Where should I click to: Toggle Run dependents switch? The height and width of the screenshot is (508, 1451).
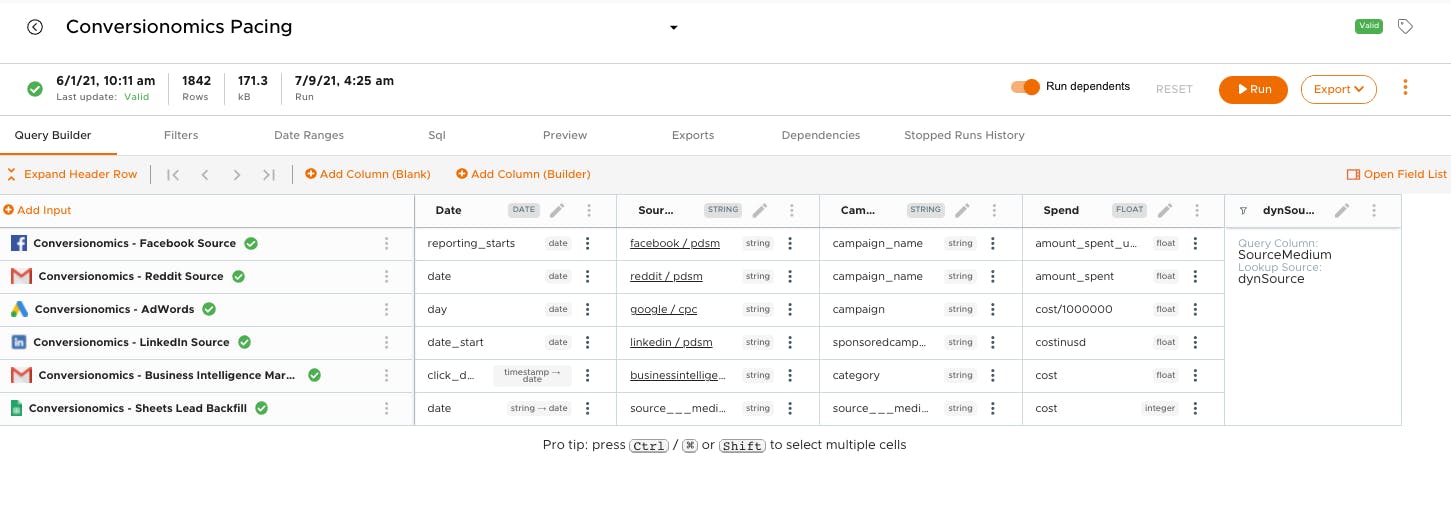(1025, 87)
